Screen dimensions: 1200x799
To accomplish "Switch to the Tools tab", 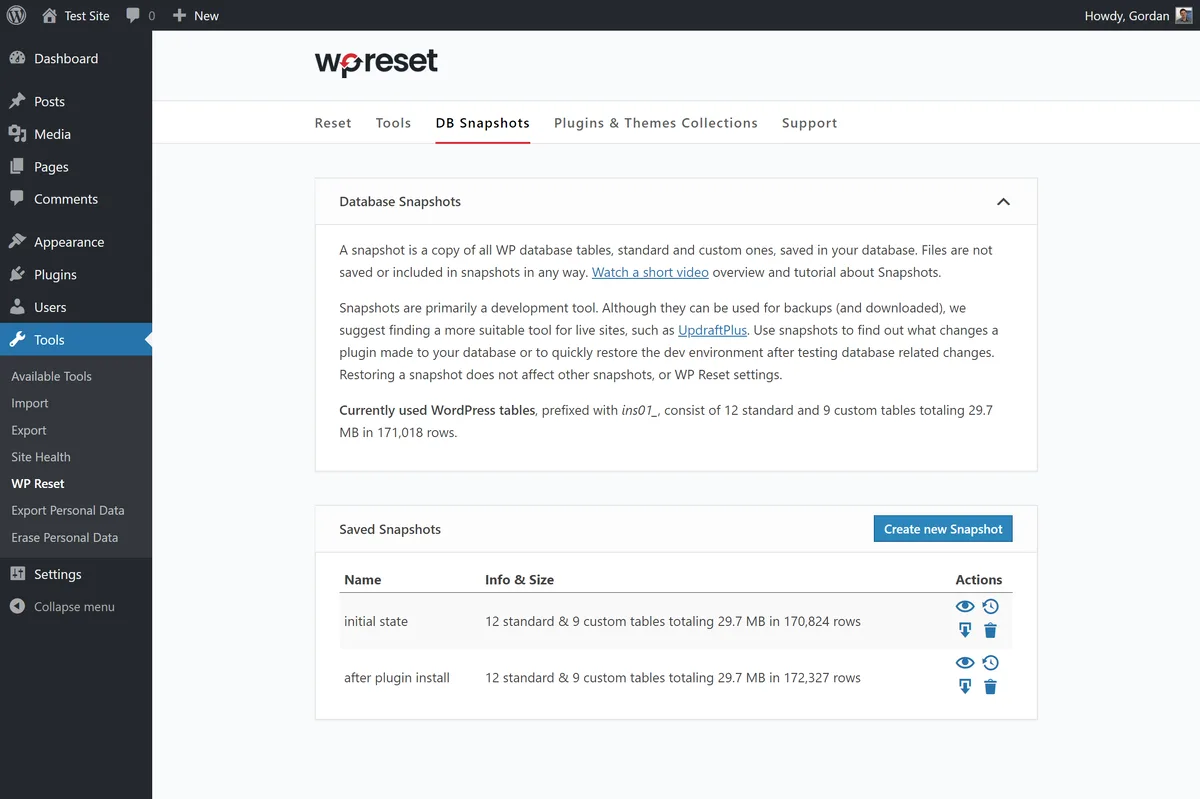I will tap(393, 123).
